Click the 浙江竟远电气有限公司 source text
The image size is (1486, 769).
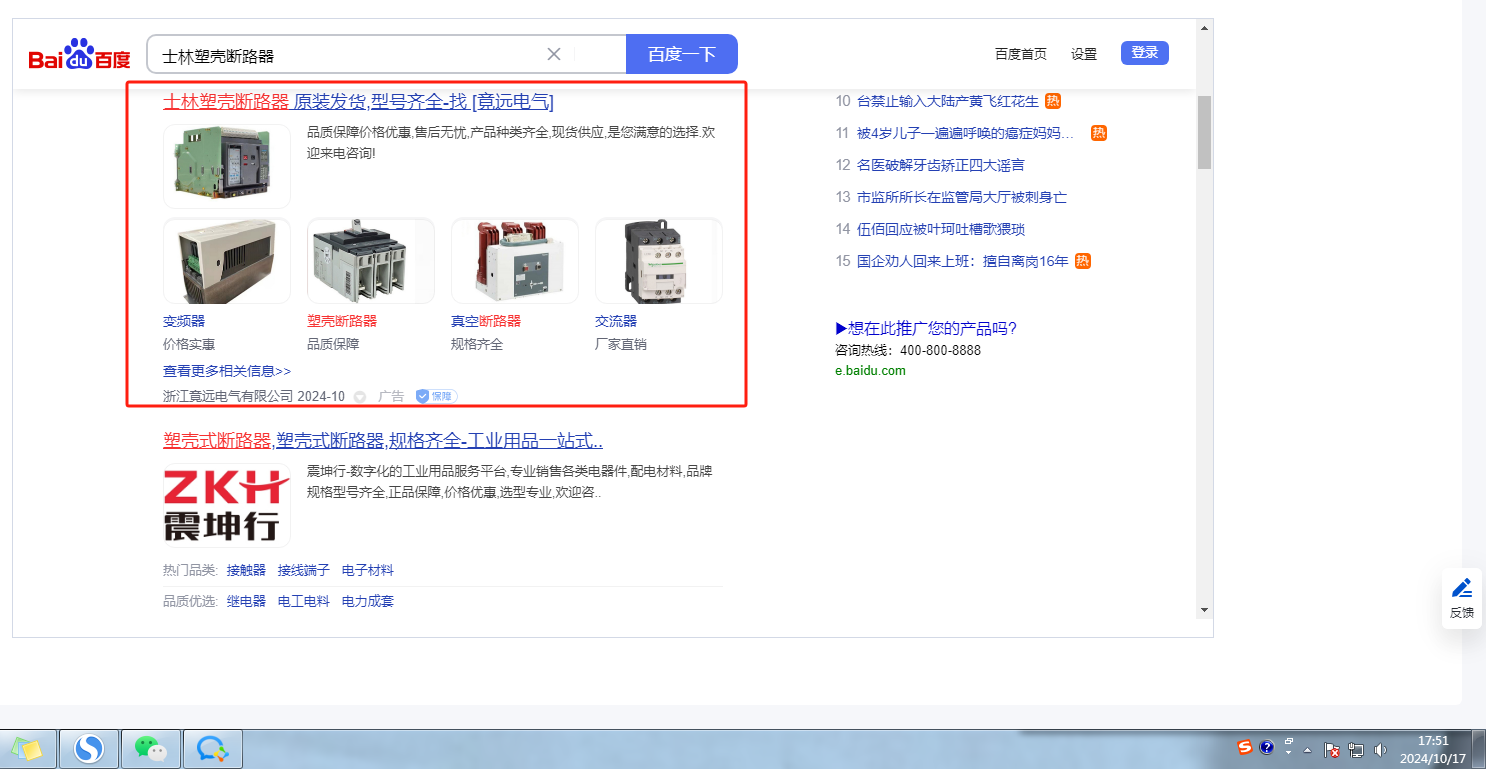[228, 397]
